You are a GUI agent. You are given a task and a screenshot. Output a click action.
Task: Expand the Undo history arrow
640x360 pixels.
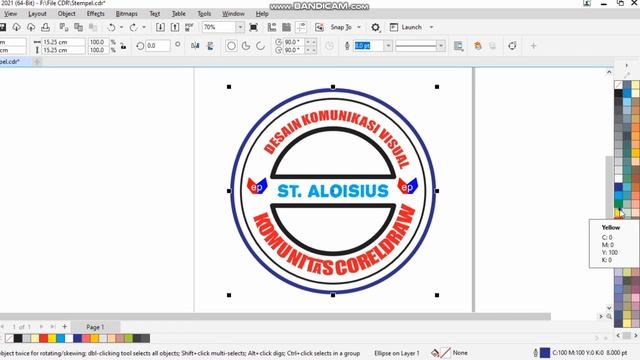pos(121,27)
